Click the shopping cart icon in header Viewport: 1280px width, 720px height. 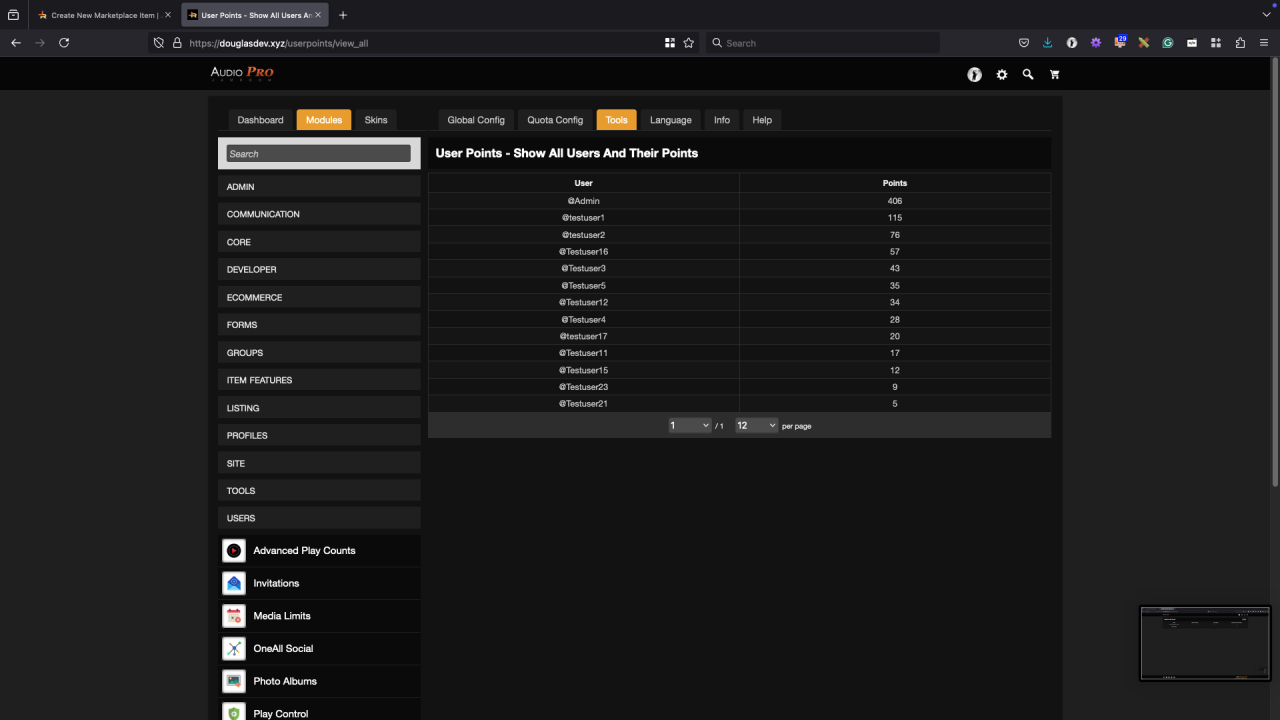[1054, 75]
